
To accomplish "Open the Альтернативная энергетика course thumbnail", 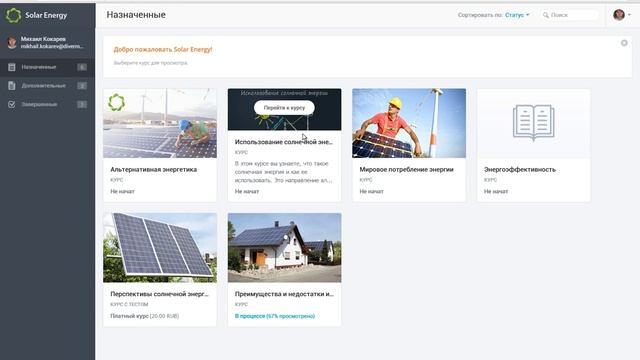I will [x=160, y=123].
